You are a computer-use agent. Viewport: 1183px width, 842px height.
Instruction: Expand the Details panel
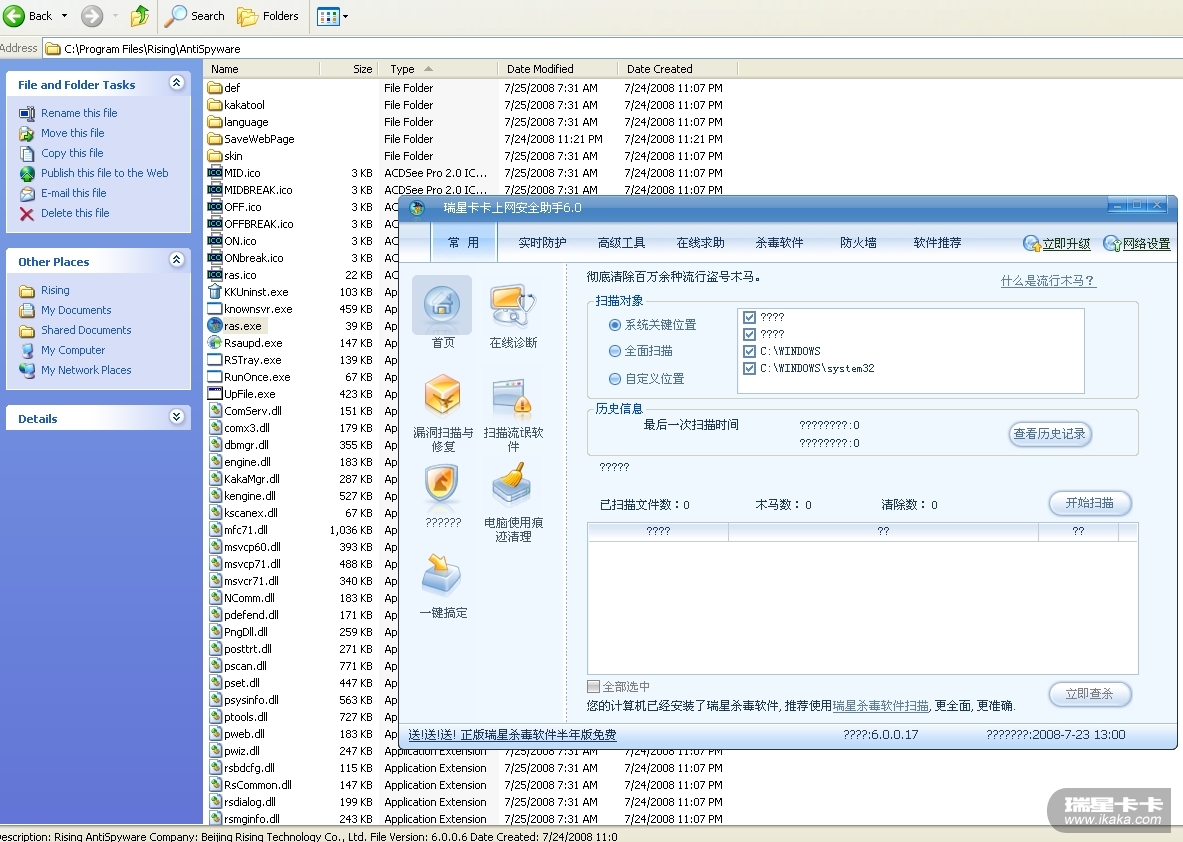pos(177,418)
